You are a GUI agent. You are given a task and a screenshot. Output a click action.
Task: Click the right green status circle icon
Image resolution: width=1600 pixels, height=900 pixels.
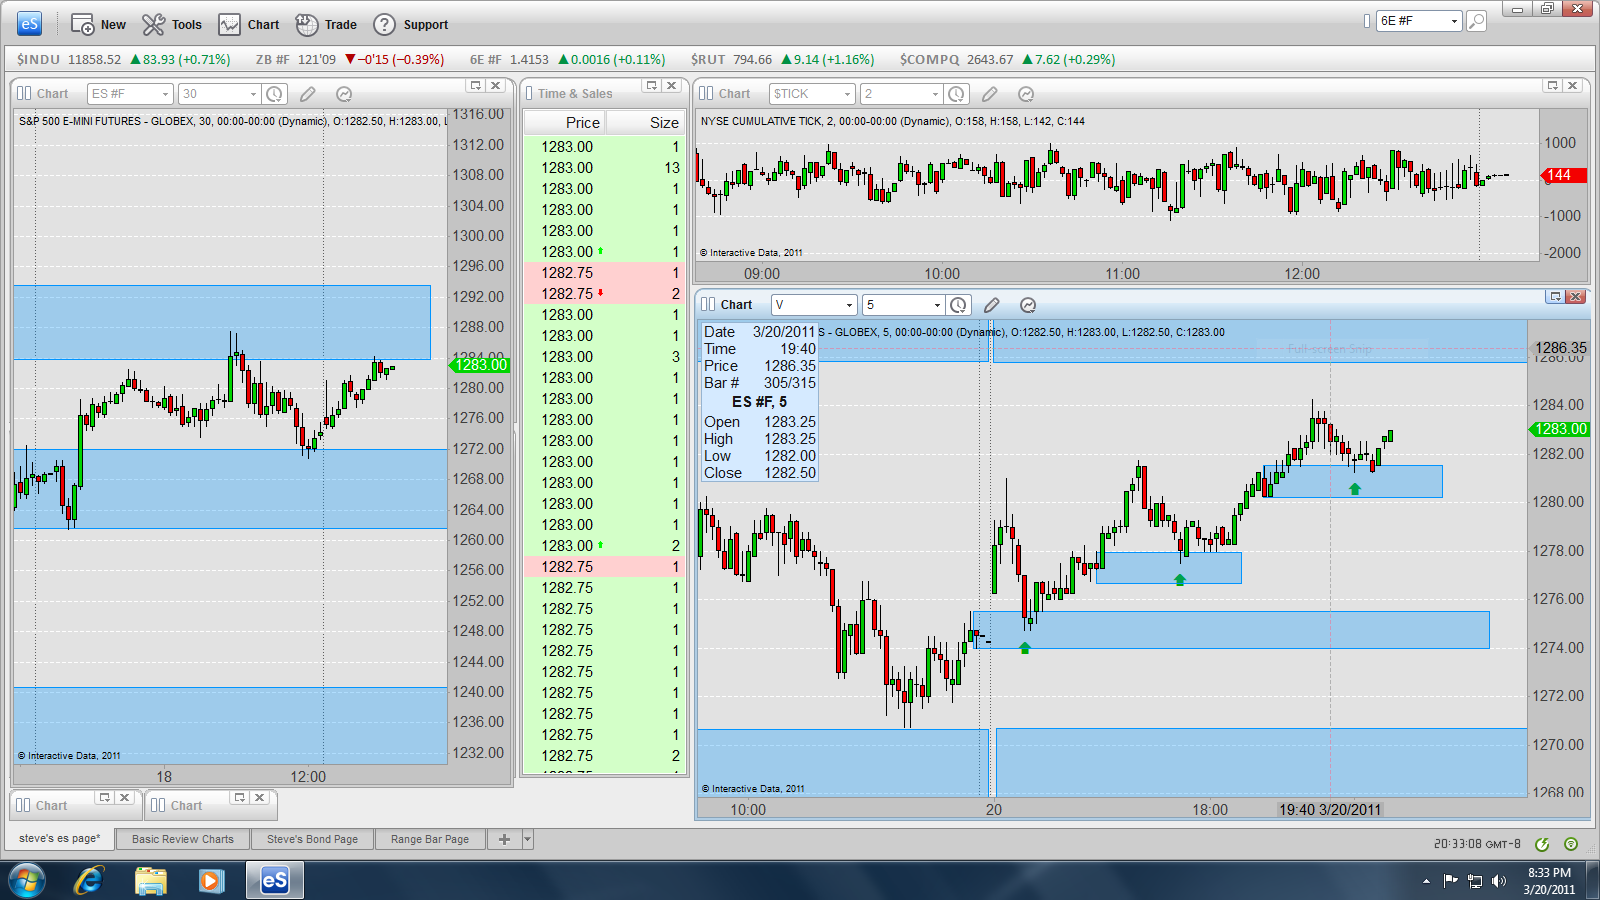click(x=1571, y=844)
